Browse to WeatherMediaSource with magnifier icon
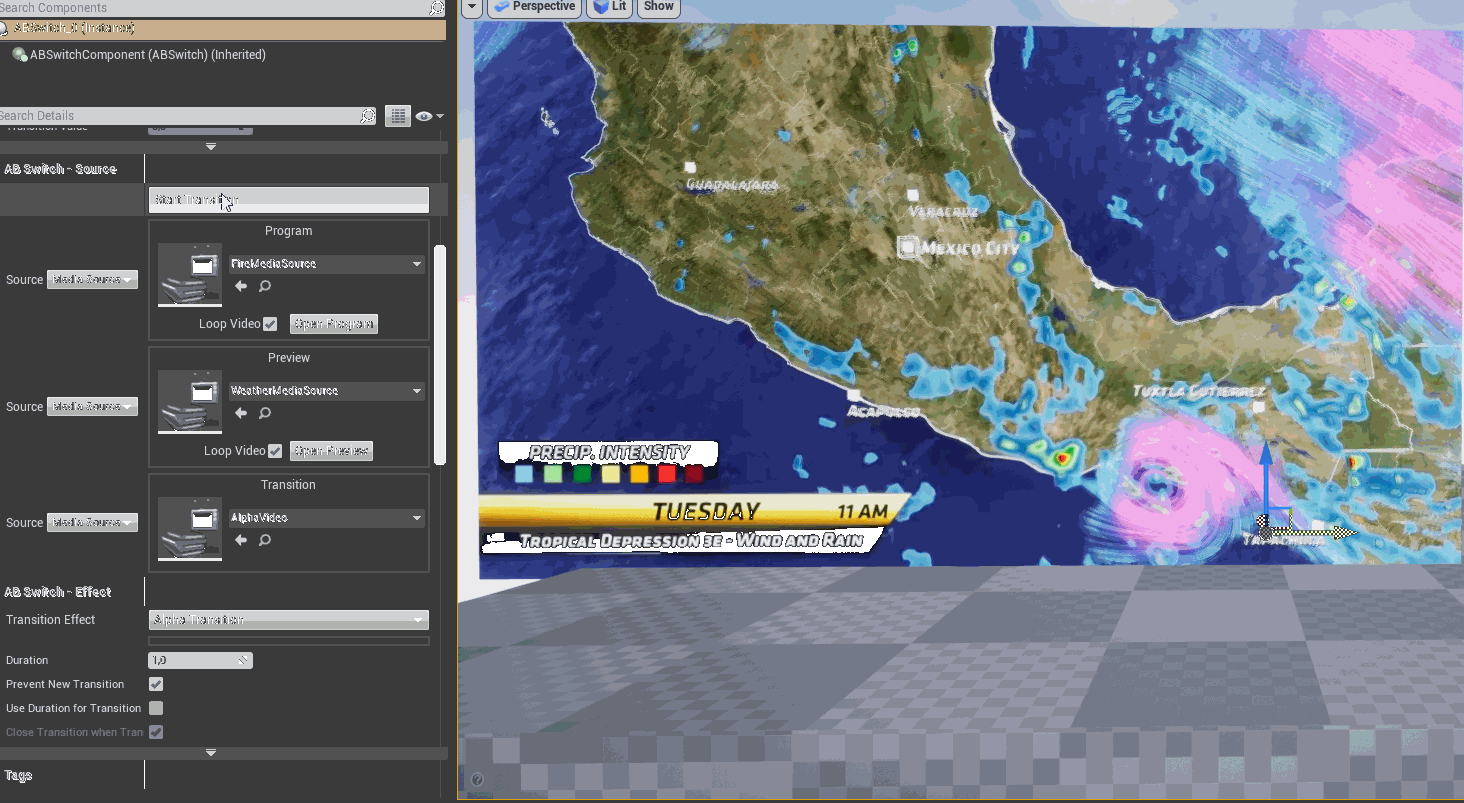1464x803 pixels. click(x=265, y=413)
